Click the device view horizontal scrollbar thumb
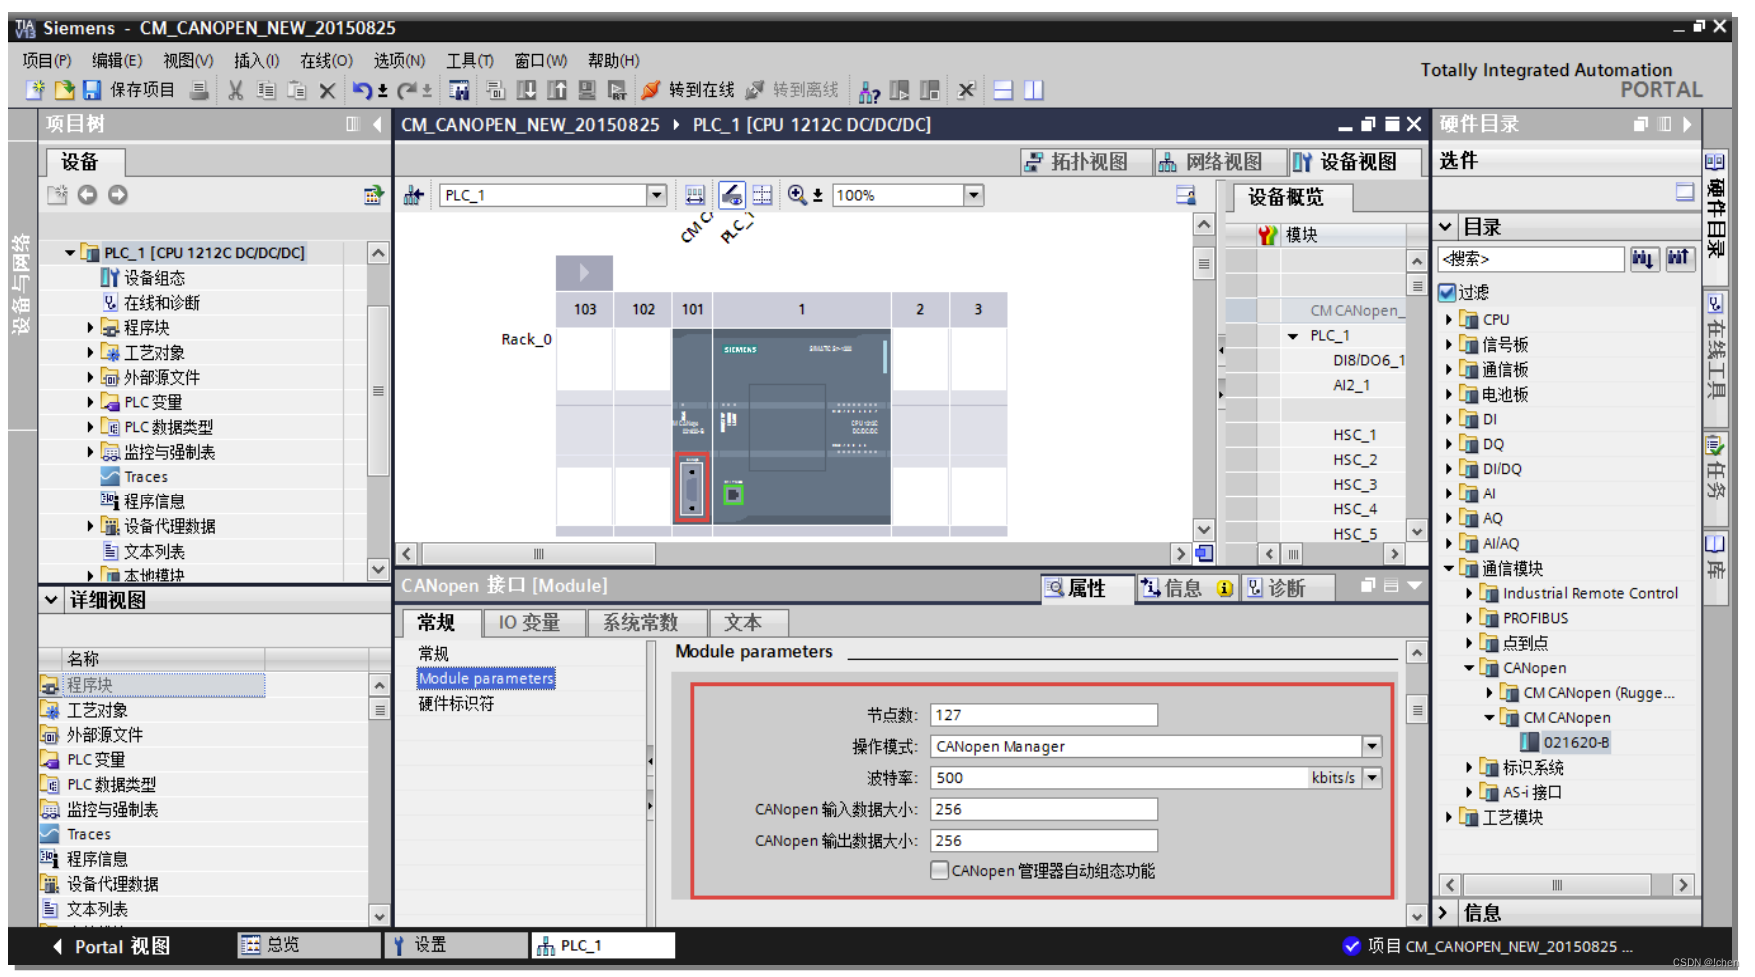This screenshot has height=977, width=1755. click(538, 554)
